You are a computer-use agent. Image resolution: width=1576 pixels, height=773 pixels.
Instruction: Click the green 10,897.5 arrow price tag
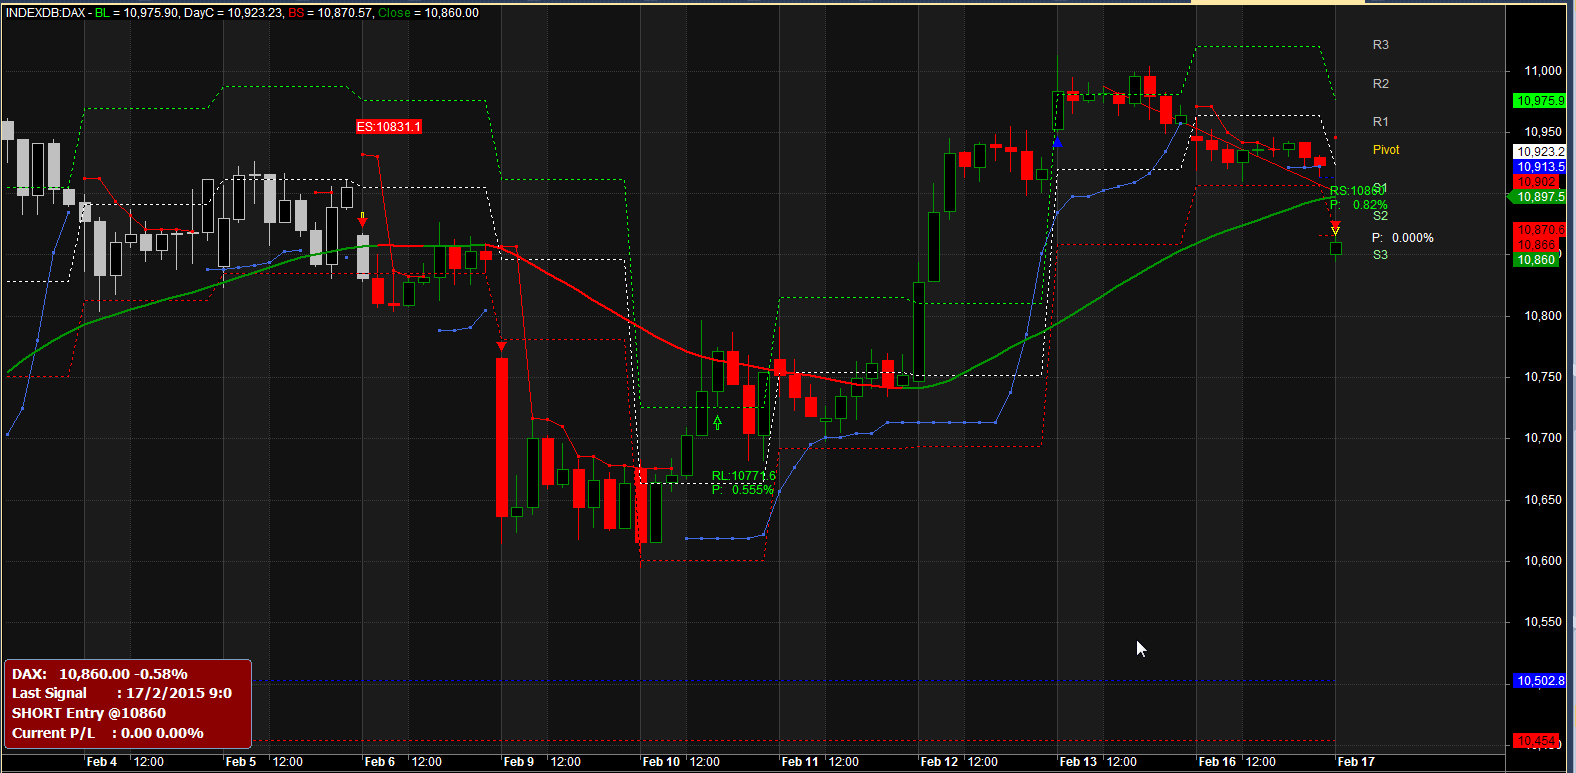(1536, 197)
